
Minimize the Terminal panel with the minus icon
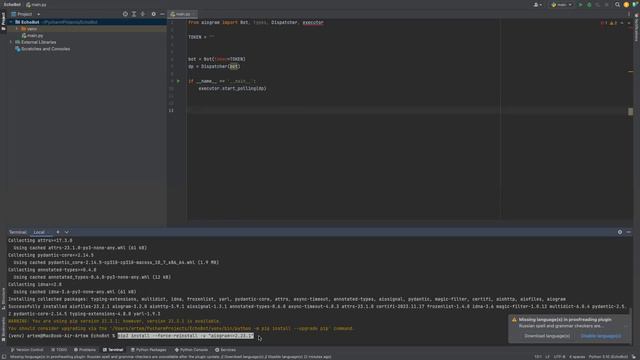point(629,232)
